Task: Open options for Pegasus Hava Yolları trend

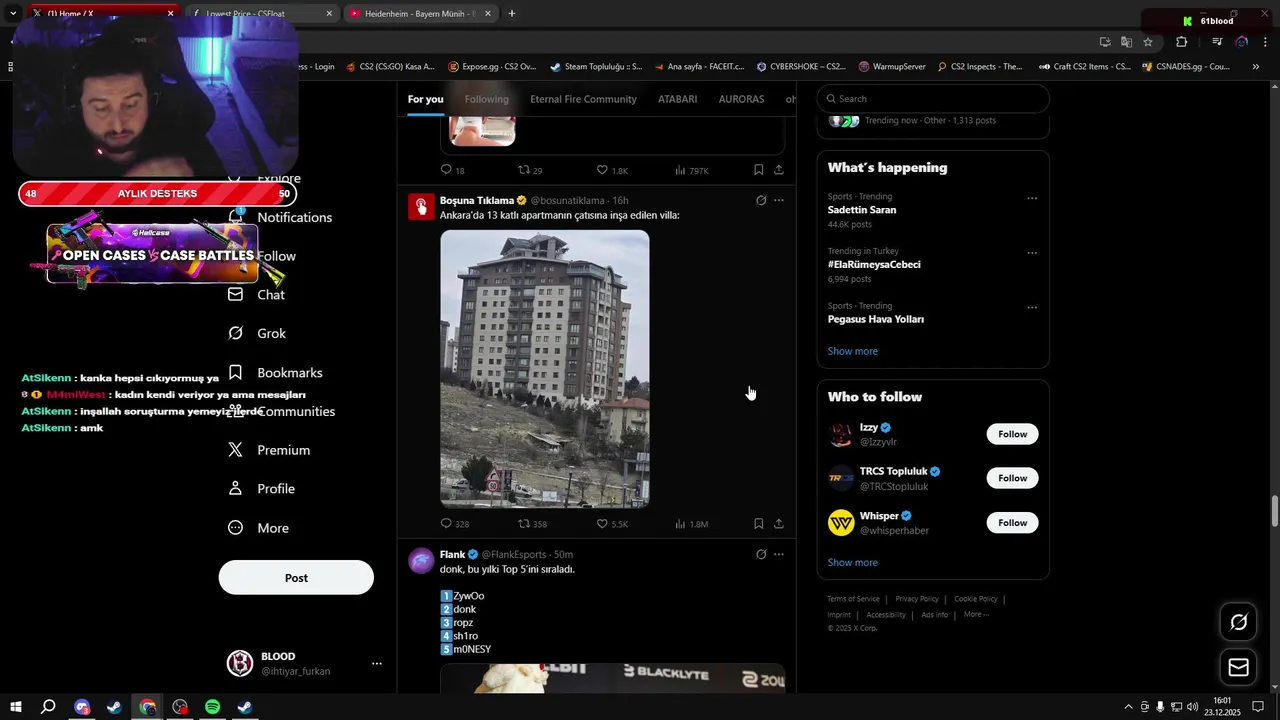Action: [1032, 307]
